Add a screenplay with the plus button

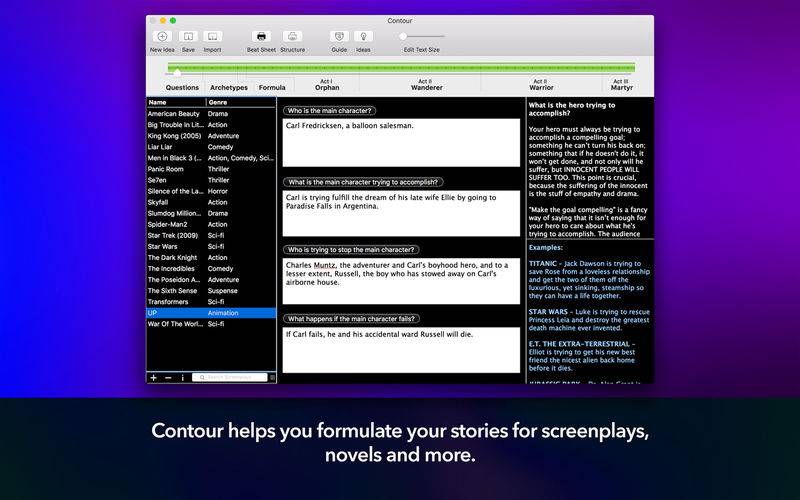coord(153,377)
